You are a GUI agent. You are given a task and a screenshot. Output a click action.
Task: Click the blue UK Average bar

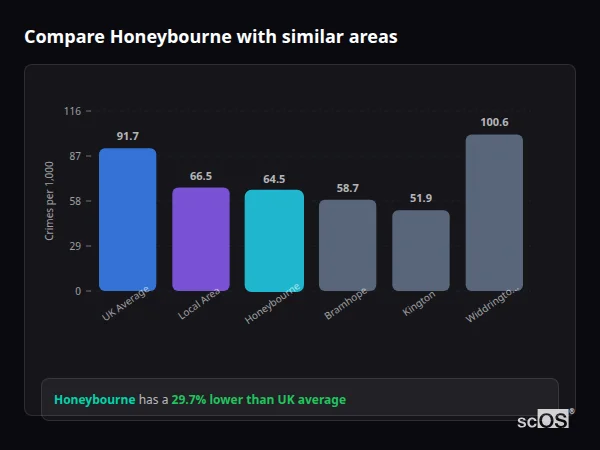pyautogui.click(x=127, y=220)
